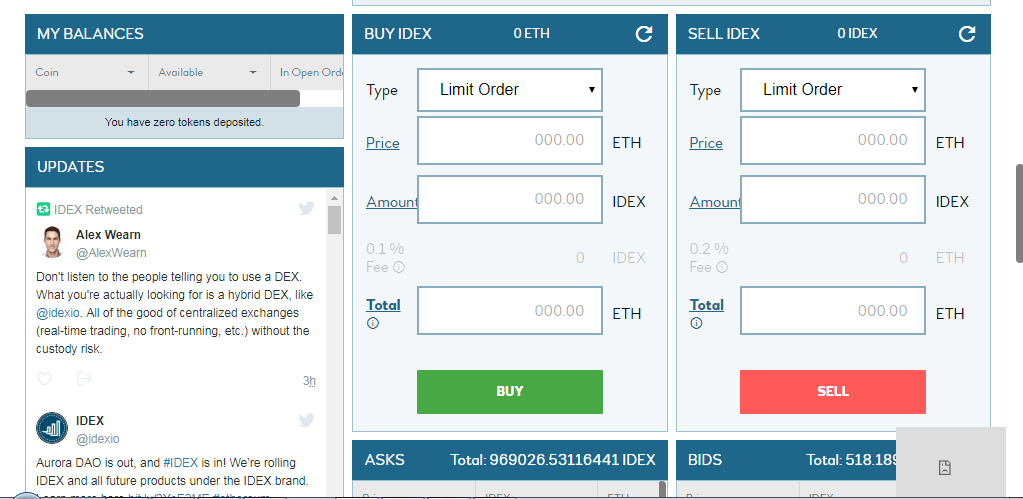Screen dimensions: 1023x499
Task: Click the Twitter bird on IDEX tweet
Action: pyautogui.click(x=307, y=420)
